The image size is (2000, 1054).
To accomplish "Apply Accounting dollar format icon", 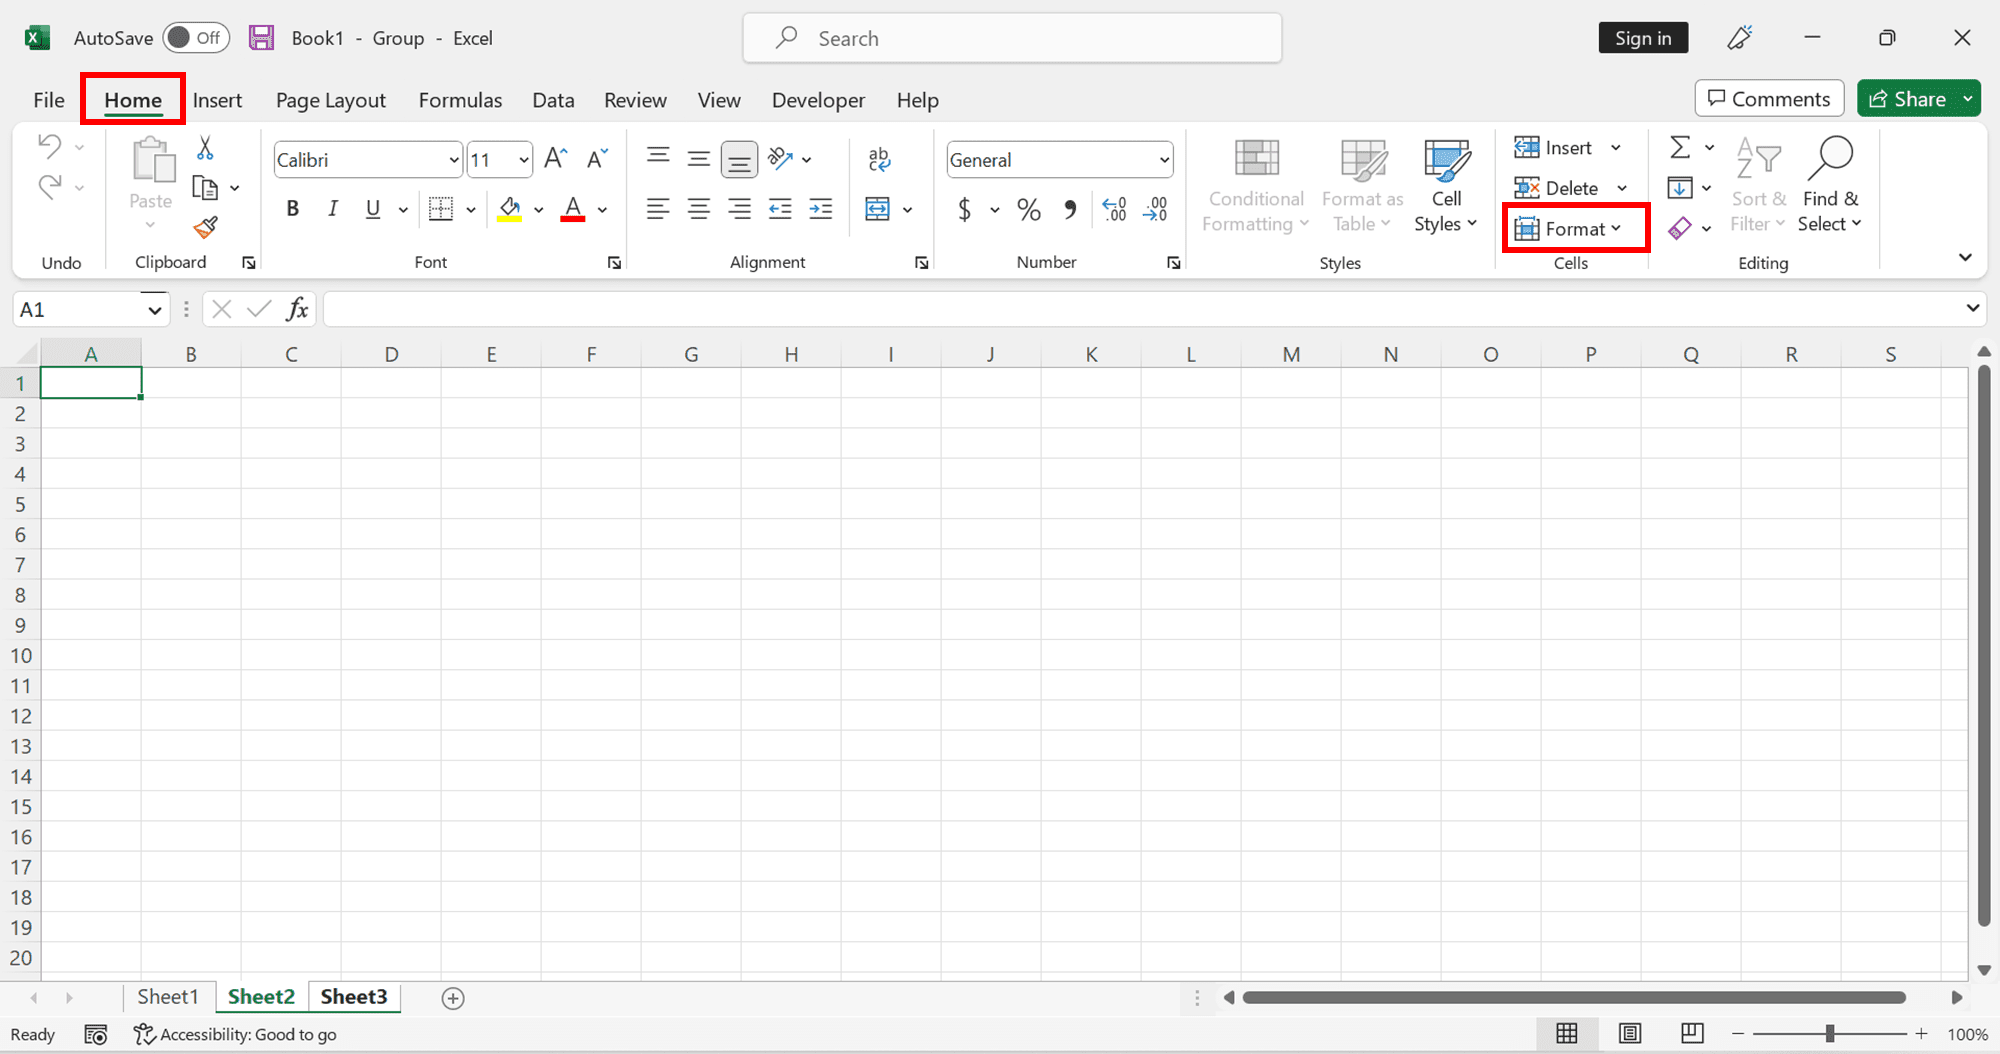I will click(964, 208).
